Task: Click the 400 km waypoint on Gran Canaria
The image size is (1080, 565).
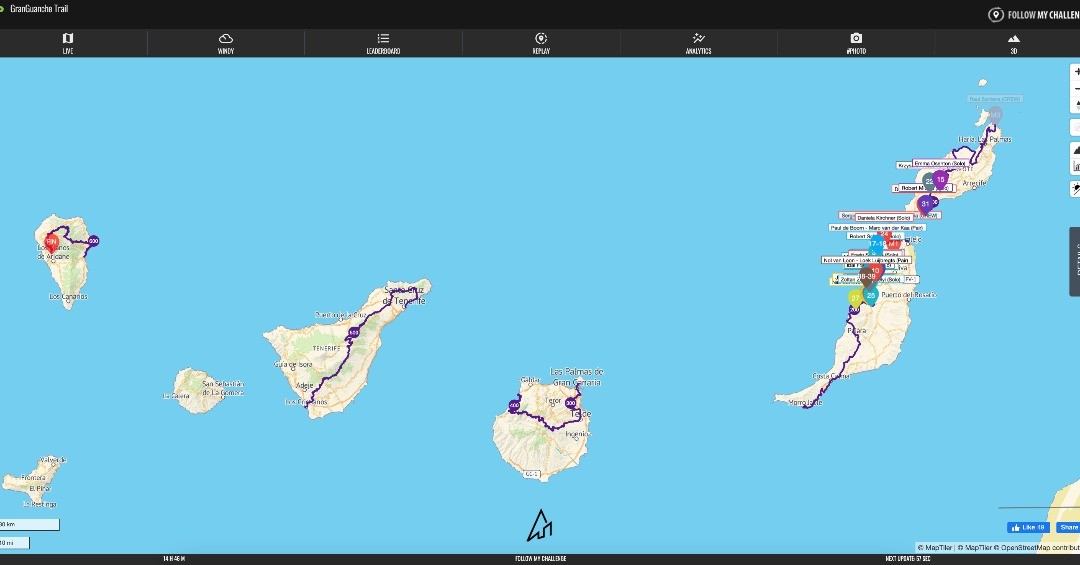Action: [514, 406]
